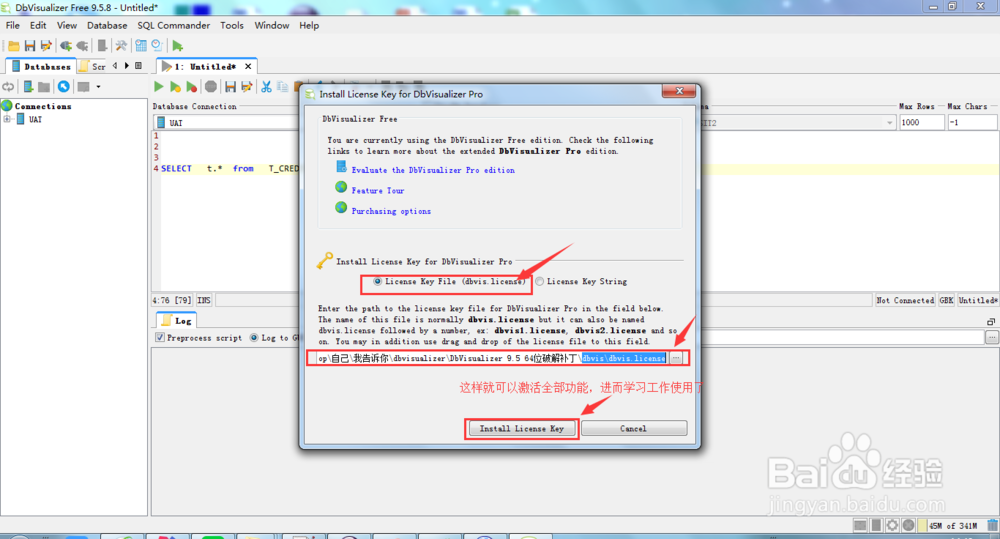Open the View menu

pos(67,26)
